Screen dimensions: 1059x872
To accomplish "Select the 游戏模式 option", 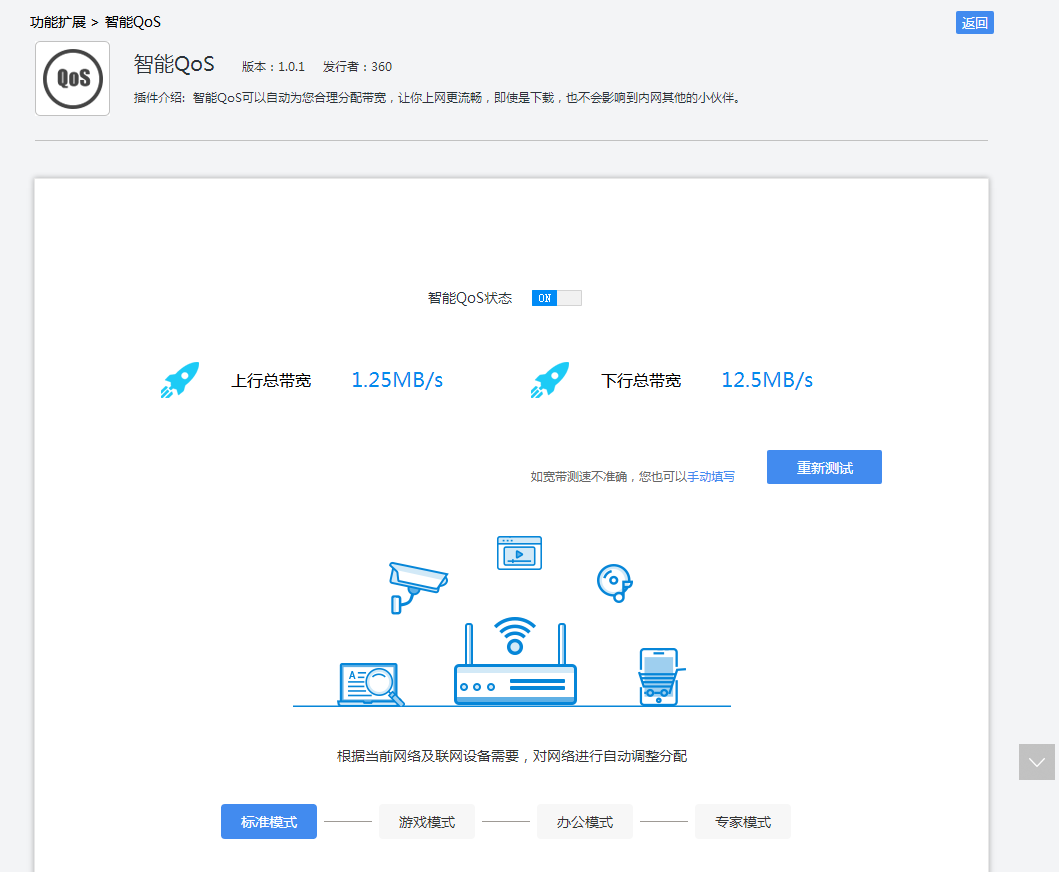I will tap(426, 821).
